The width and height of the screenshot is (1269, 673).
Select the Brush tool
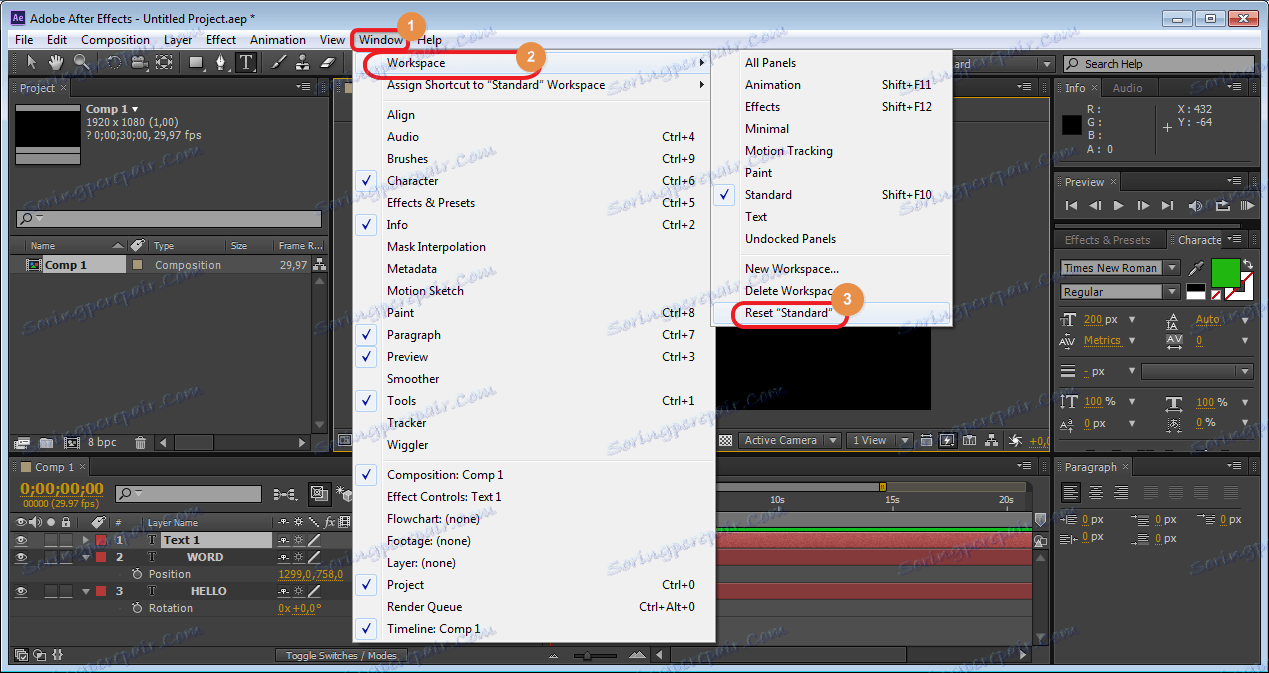279,62
